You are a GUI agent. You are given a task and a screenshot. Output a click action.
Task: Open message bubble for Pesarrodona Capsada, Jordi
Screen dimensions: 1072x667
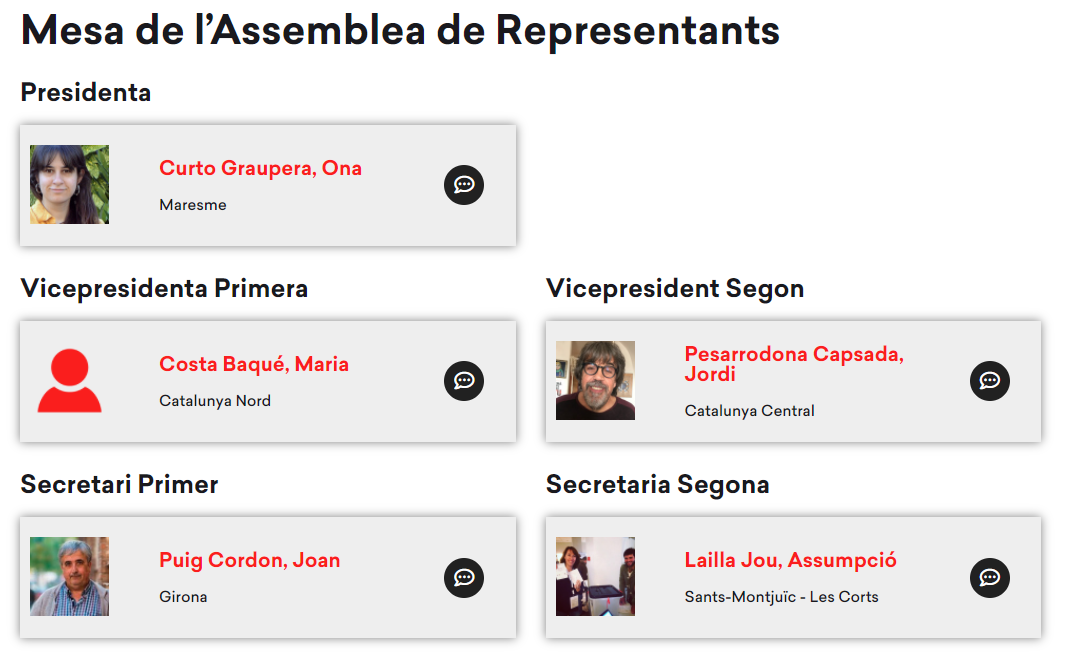(x=990, y=381)
